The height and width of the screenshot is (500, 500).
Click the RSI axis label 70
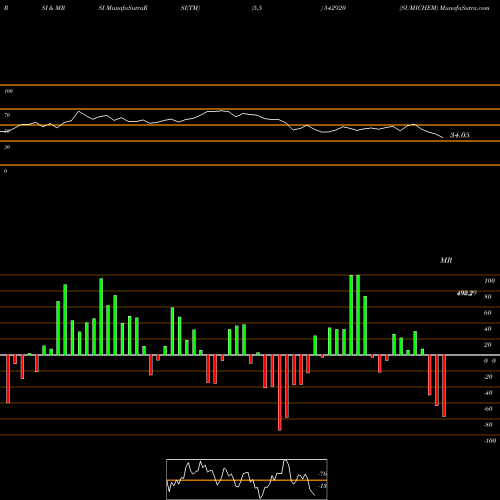pyautogui.click(x=7, y=115)
